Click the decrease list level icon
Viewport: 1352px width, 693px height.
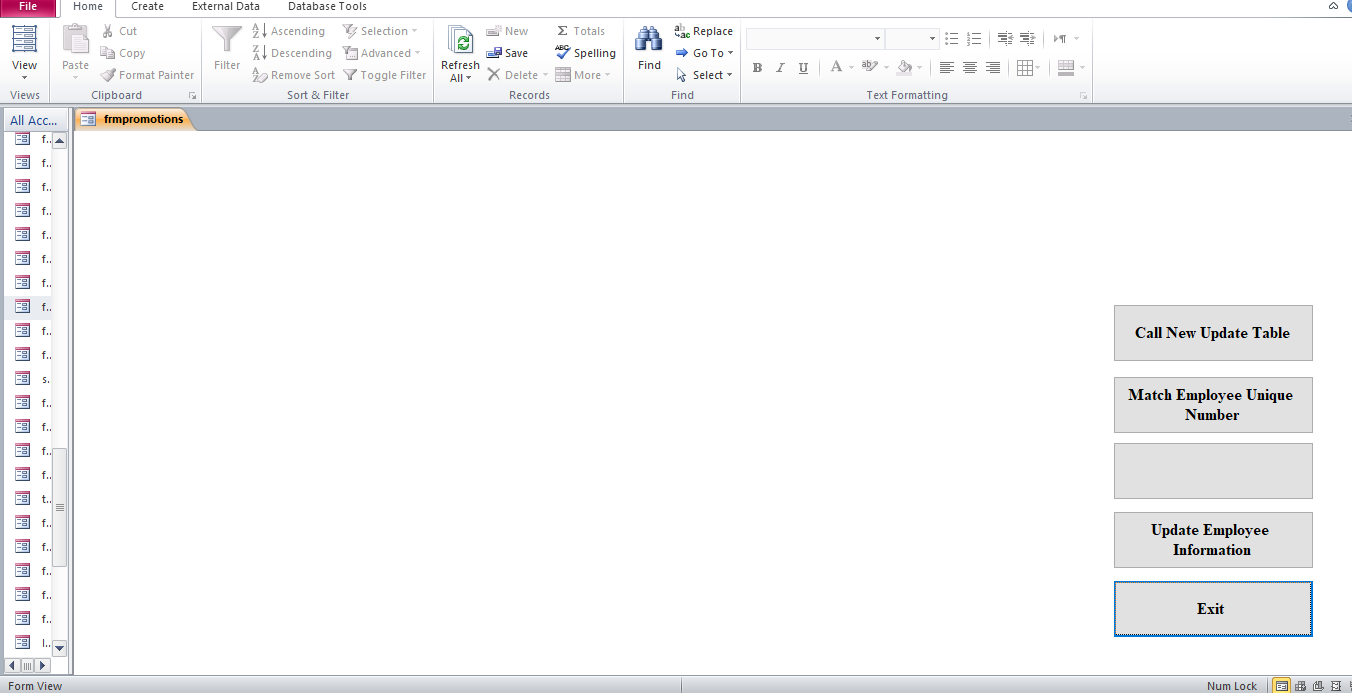click(1005, 39)
